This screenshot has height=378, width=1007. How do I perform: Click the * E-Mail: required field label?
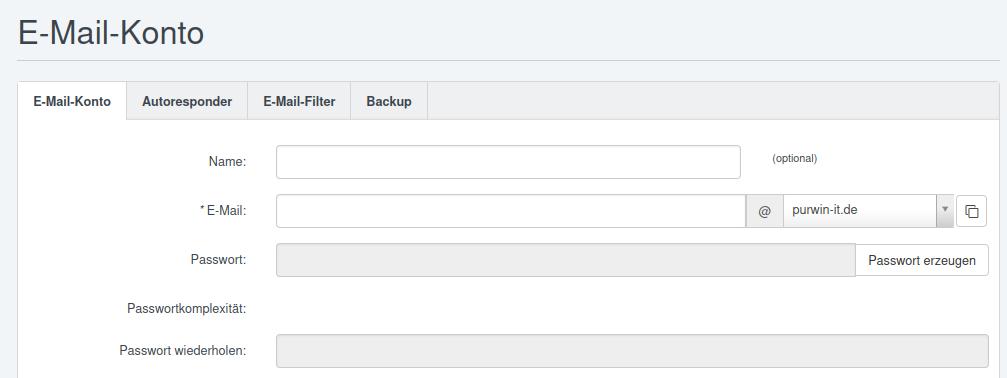coord(223,210)
